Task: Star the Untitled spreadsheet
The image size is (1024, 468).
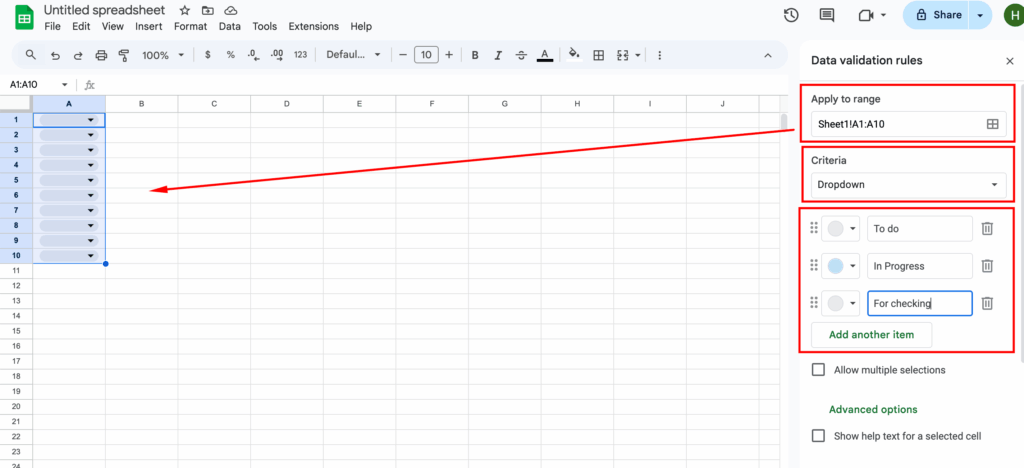Action: [x=185, y=10]
